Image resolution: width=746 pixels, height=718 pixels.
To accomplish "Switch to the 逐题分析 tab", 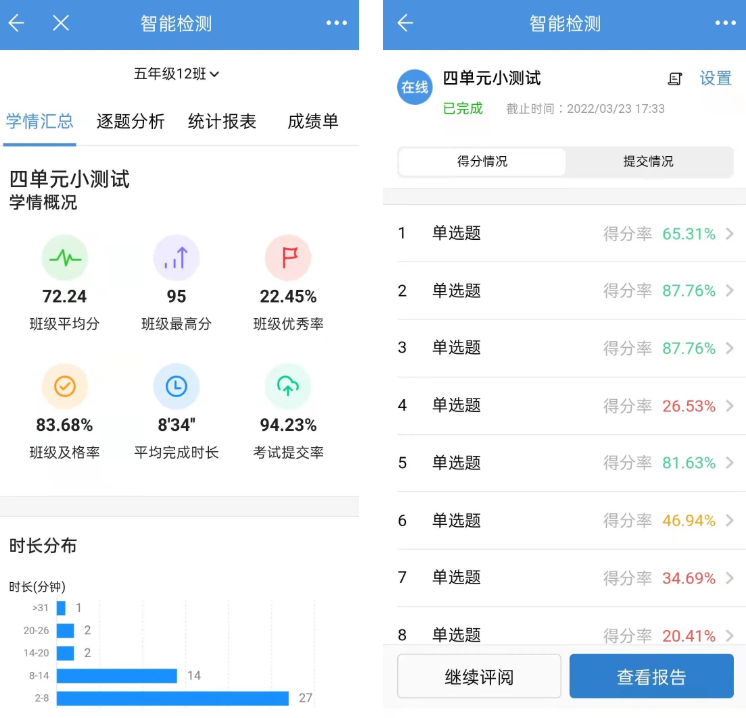I will [x=130, y=122].
